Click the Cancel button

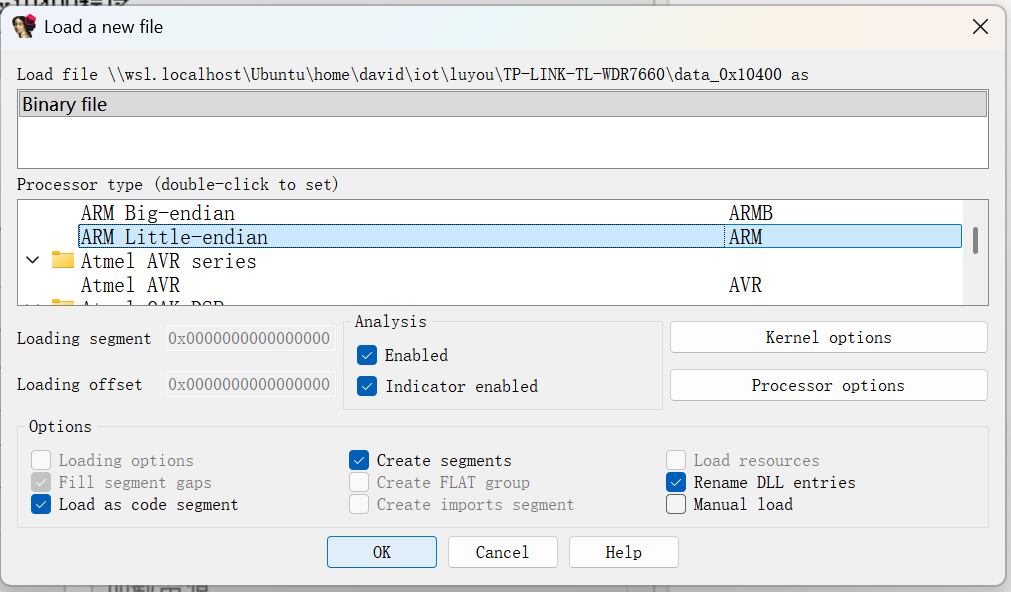click(502, 552)
